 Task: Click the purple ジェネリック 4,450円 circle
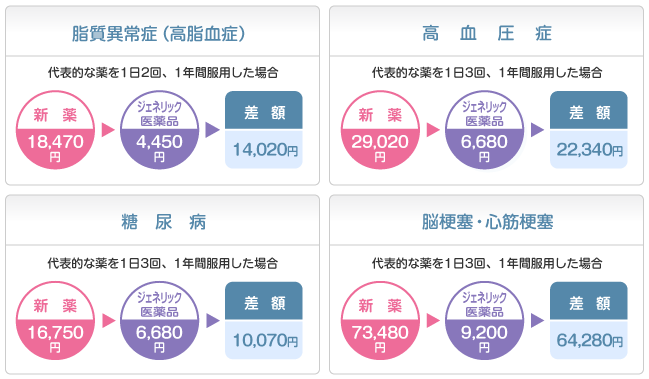(x=159, y=130)
